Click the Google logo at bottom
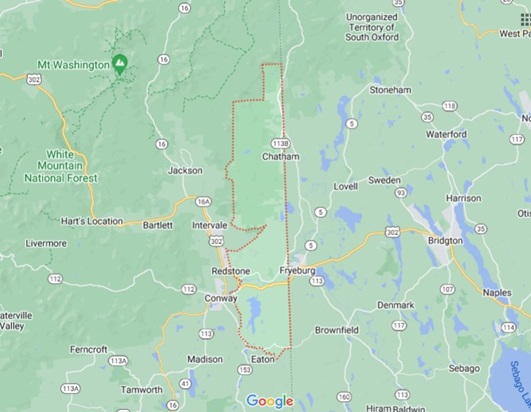531x412 pixels. pyautogui.click(x=270, y=402)
